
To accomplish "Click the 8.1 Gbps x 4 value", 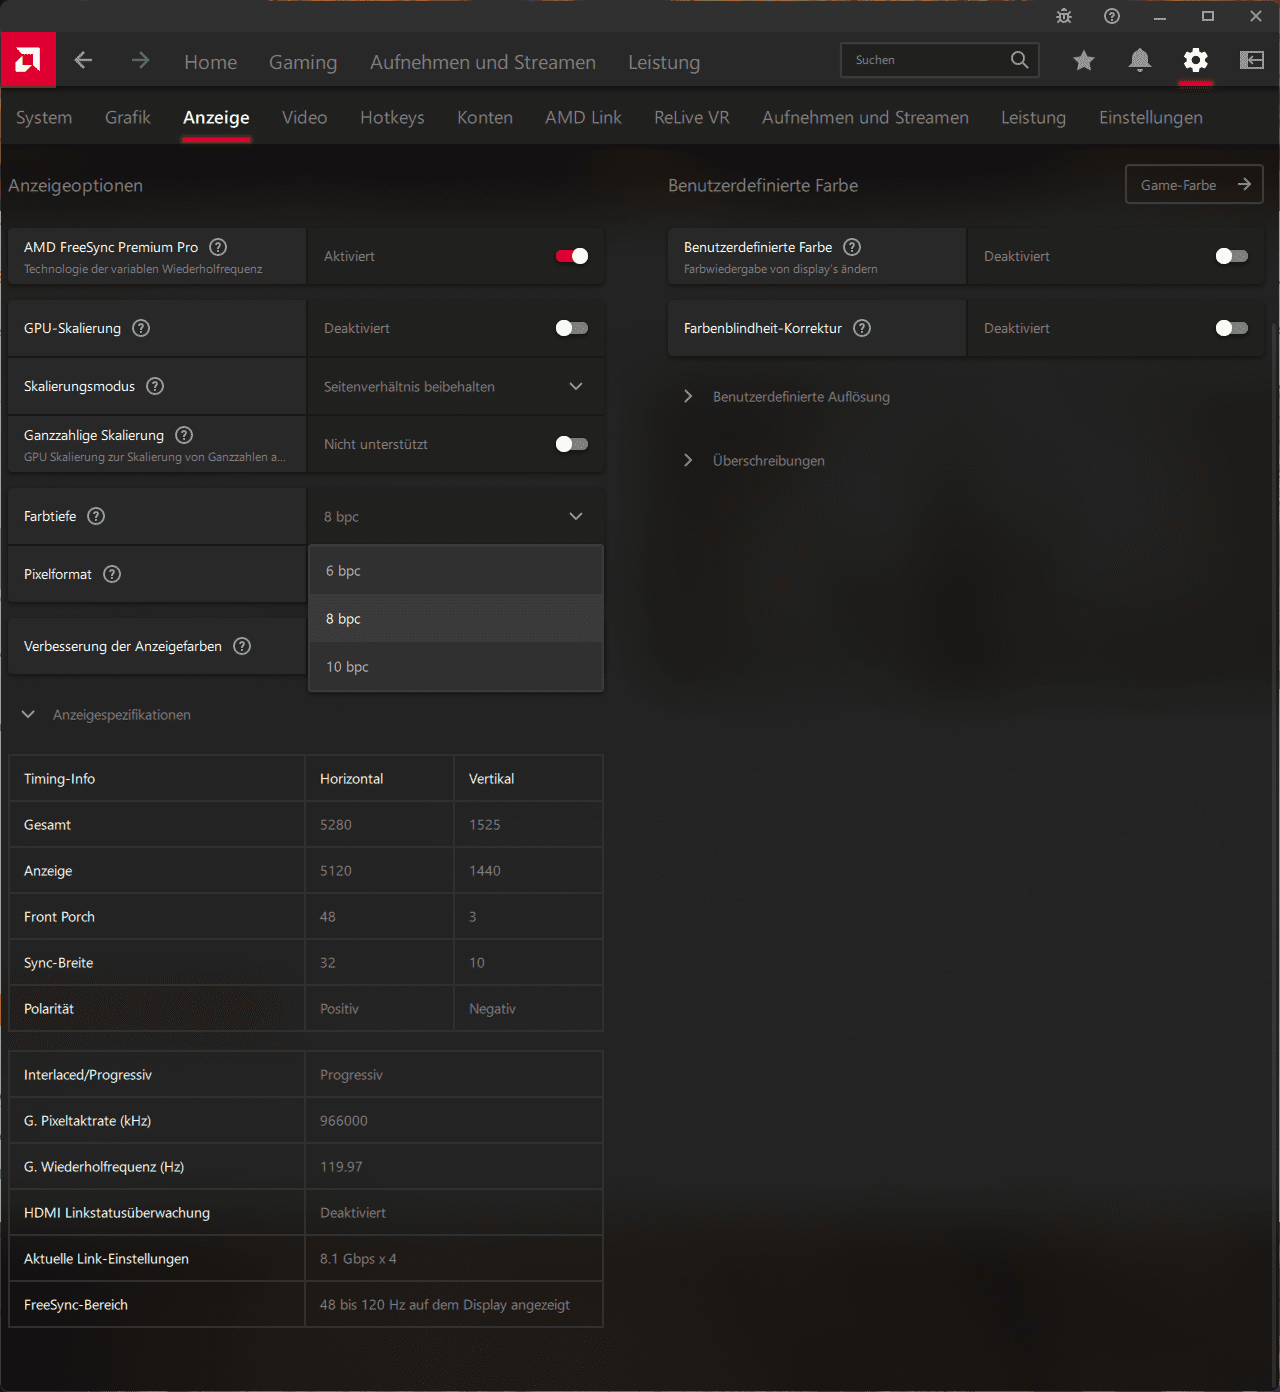I will coord(358,1259).
